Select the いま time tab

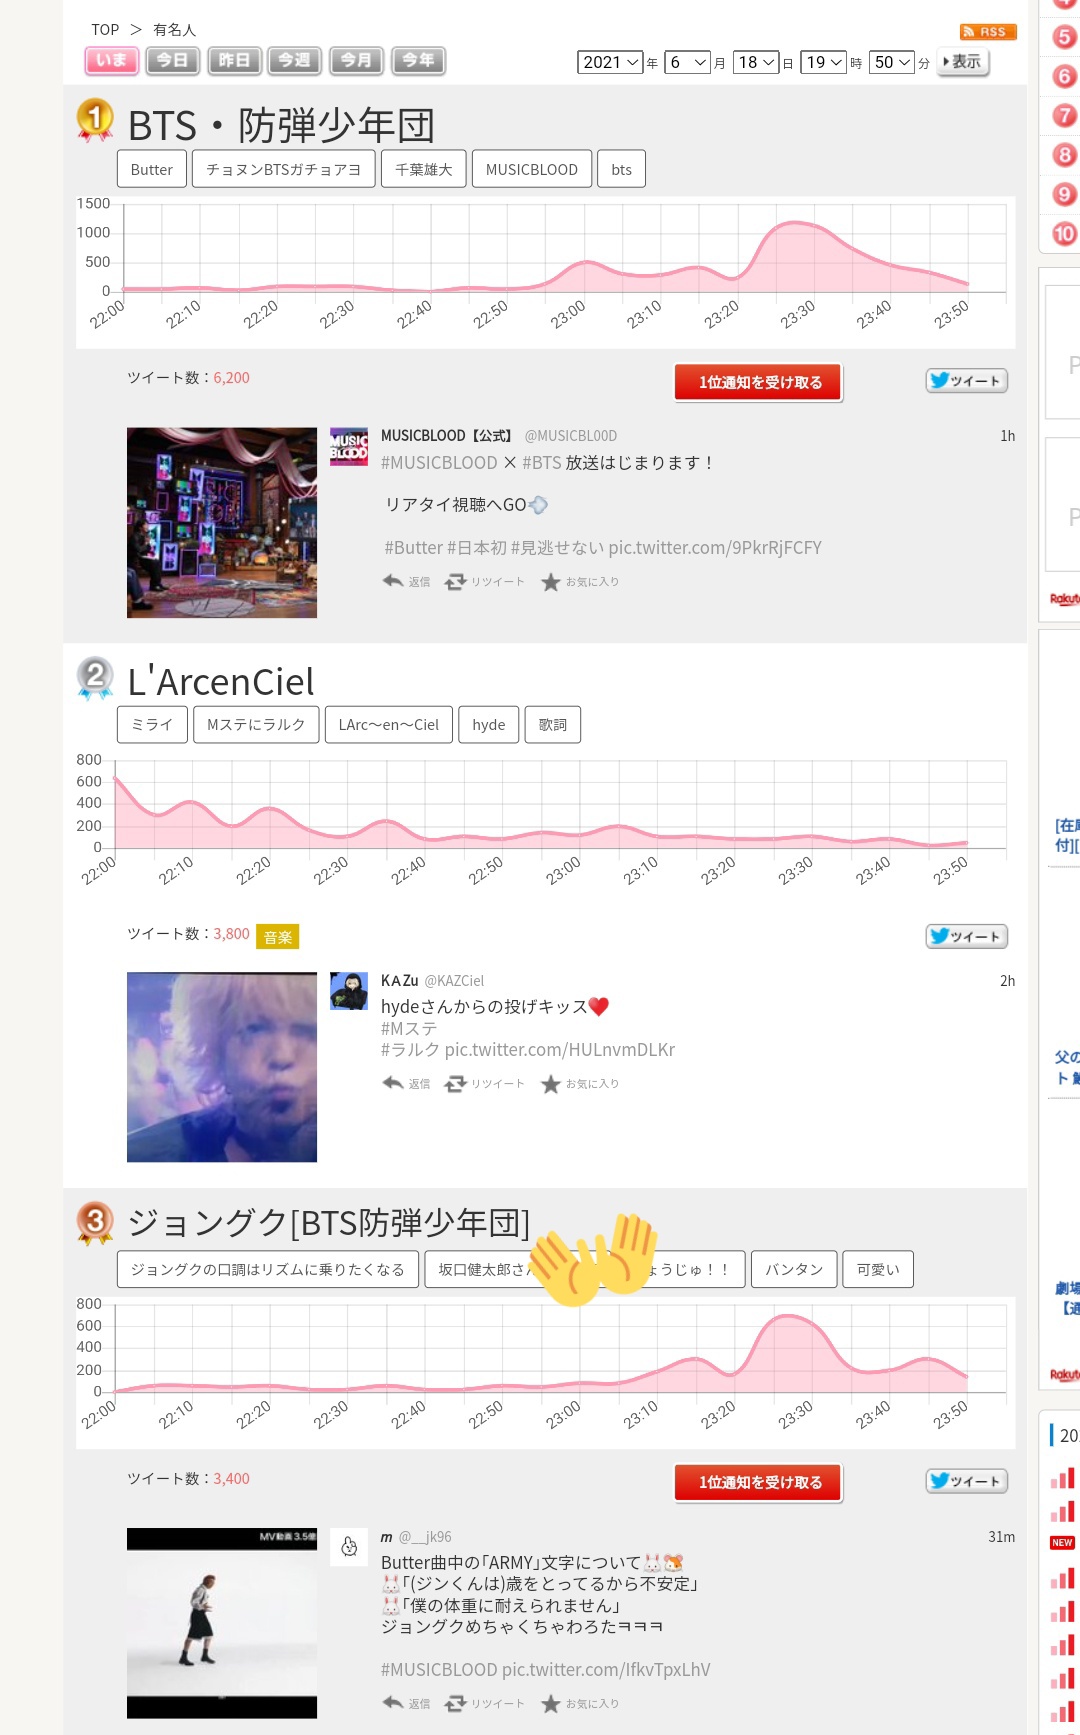[x=111, y=61]
